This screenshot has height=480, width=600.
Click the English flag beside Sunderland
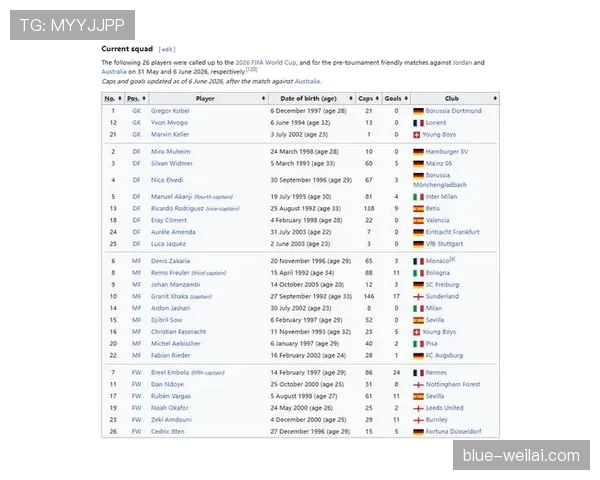(418, 297)
